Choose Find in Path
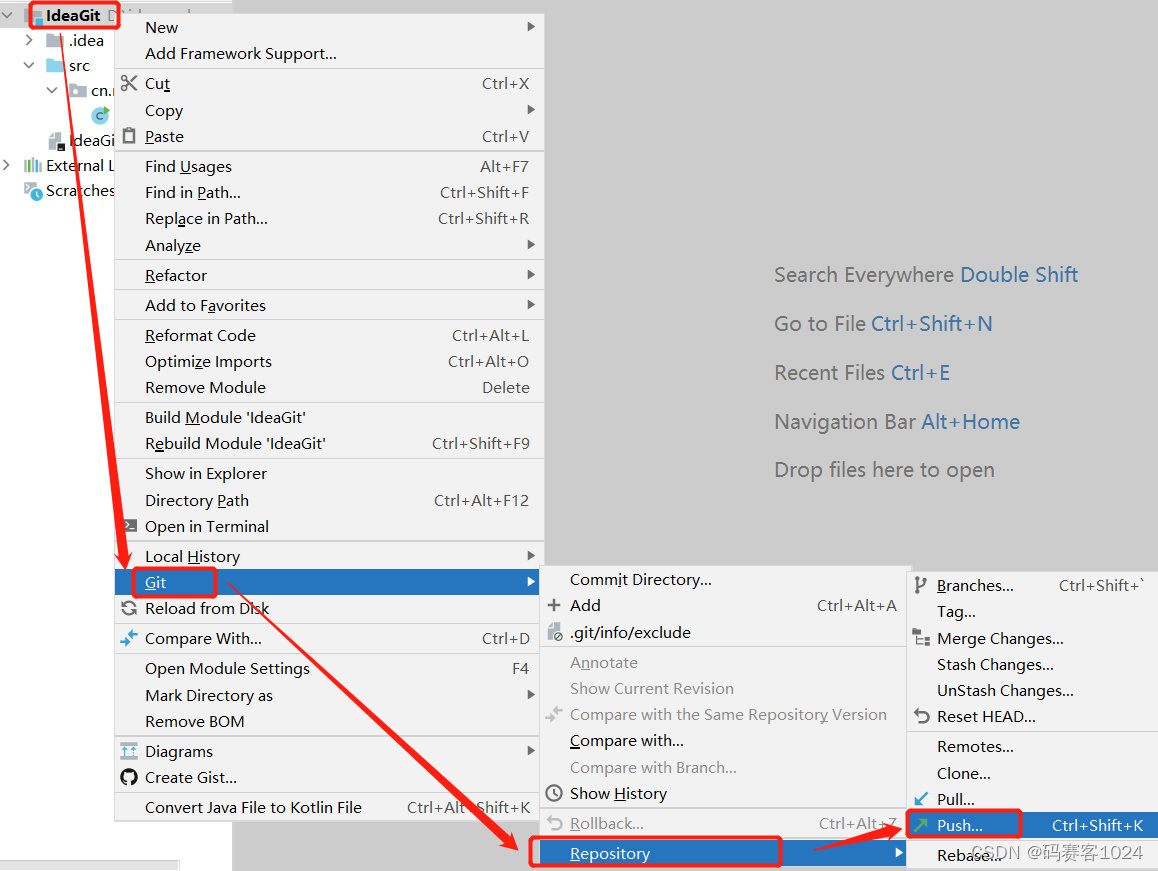The image size is (1158, 871). point(329,192)
